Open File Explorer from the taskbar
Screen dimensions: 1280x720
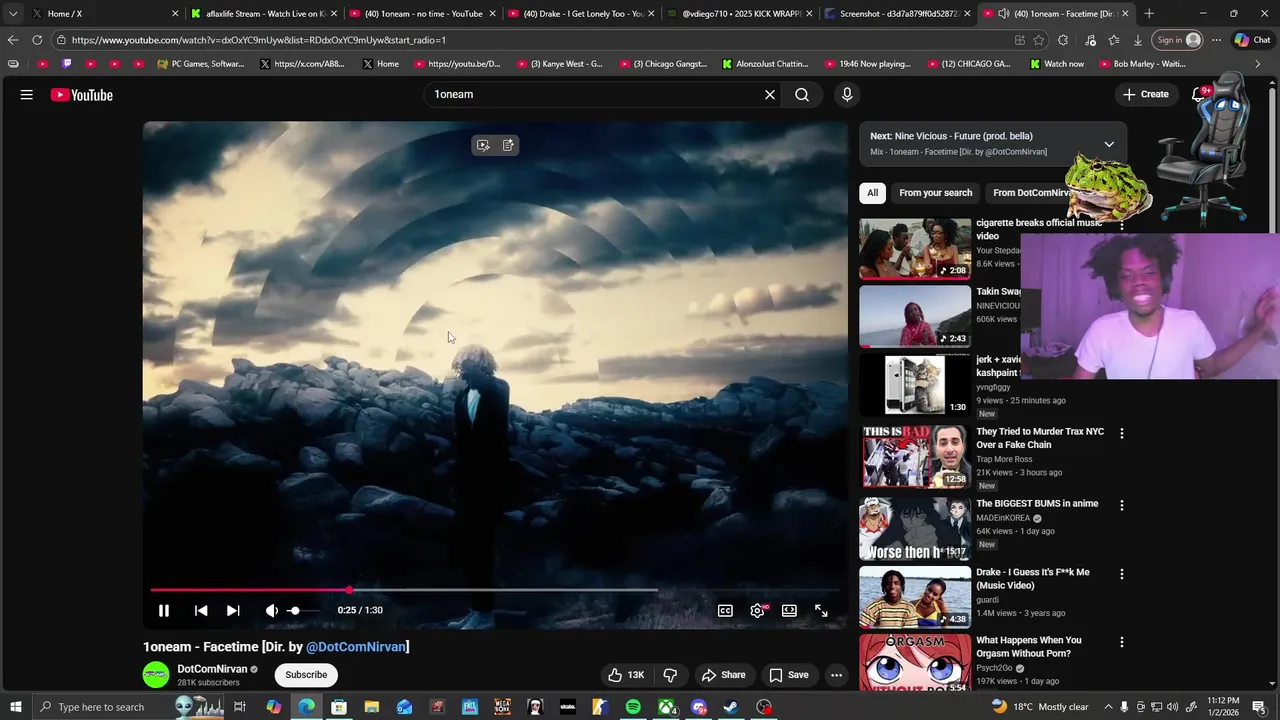point(372,707)
